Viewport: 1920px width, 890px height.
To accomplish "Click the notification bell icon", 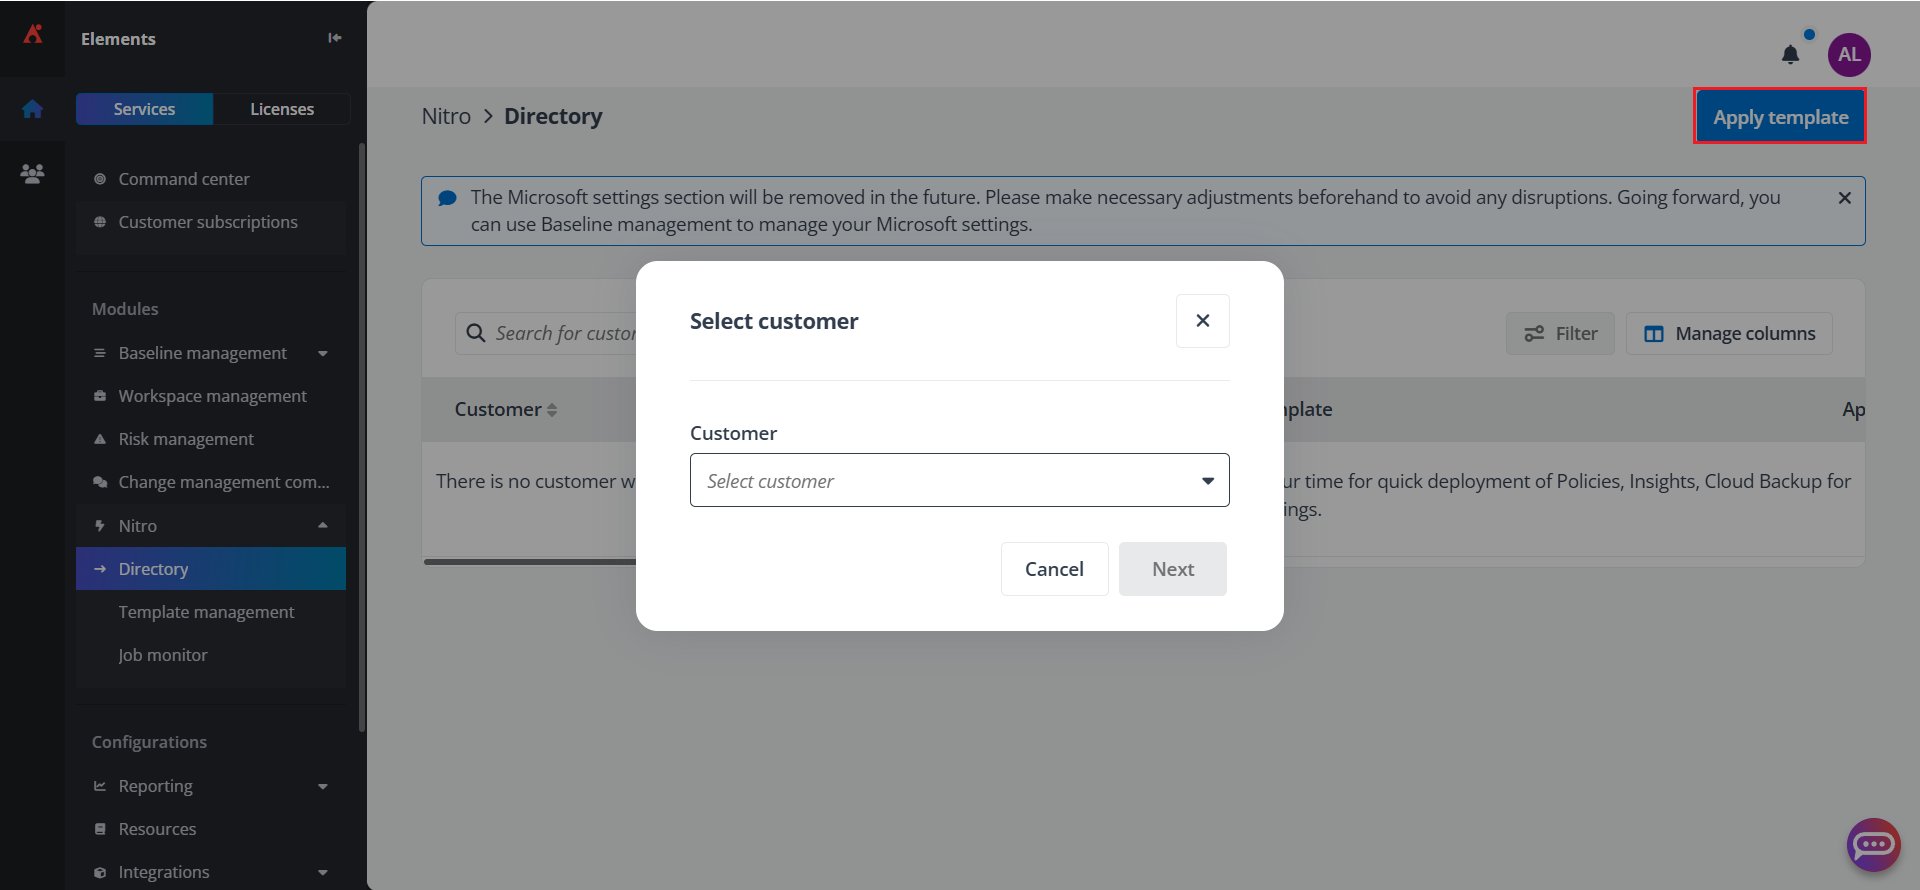I will (x=1790, y=55).
